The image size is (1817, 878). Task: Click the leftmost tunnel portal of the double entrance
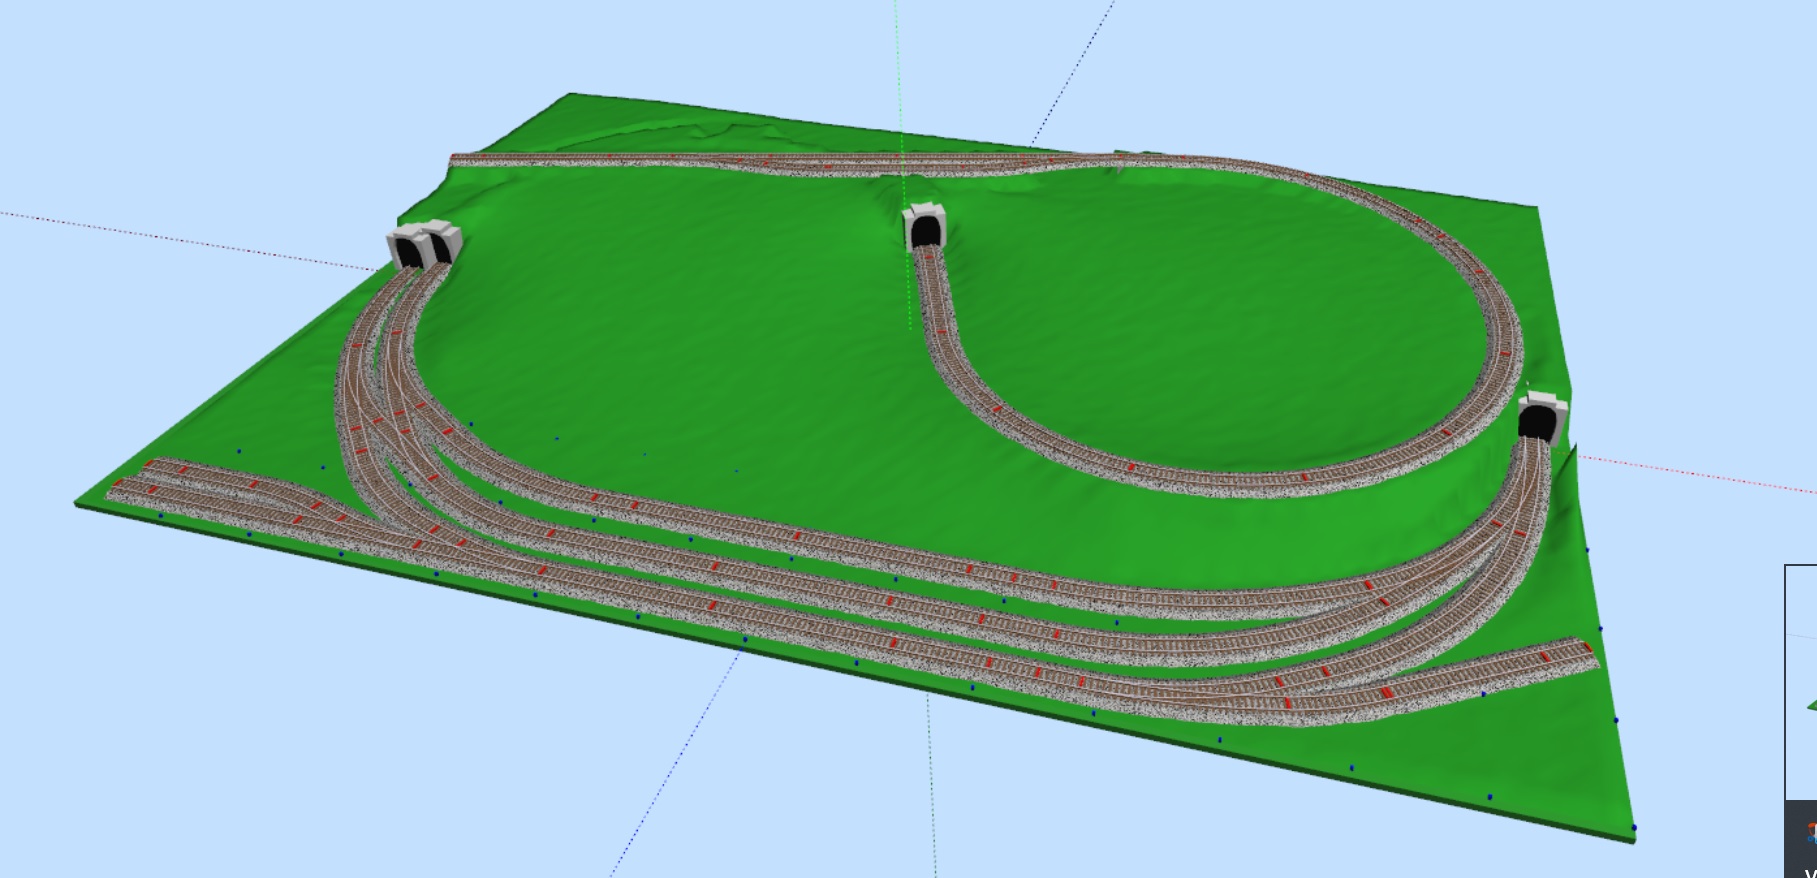(x=407, y=248)
